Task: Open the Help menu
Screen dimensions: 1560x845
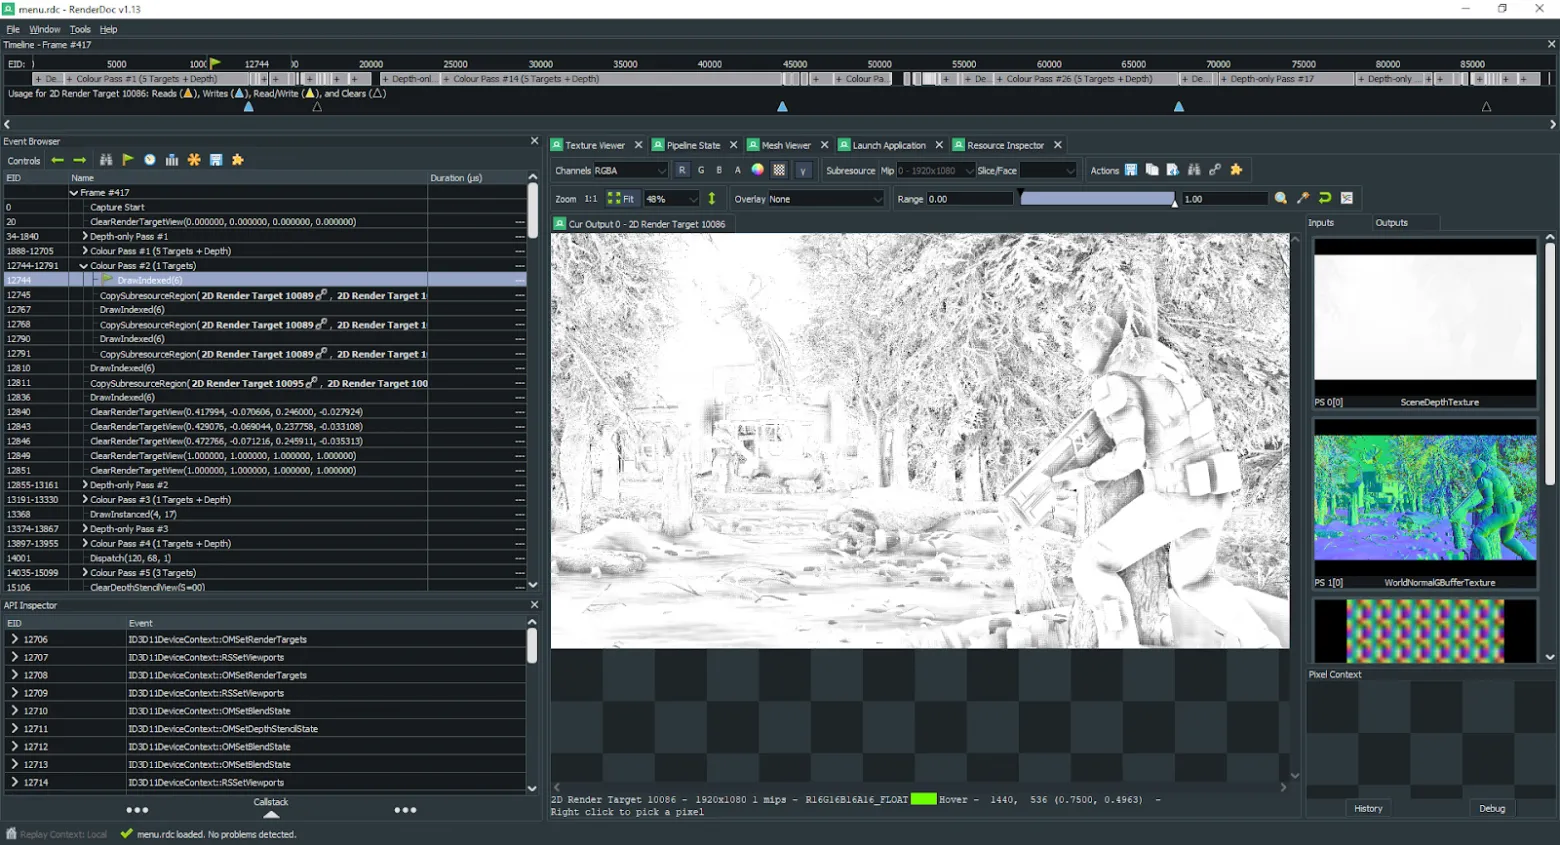Action: click(x=108, y=29)
